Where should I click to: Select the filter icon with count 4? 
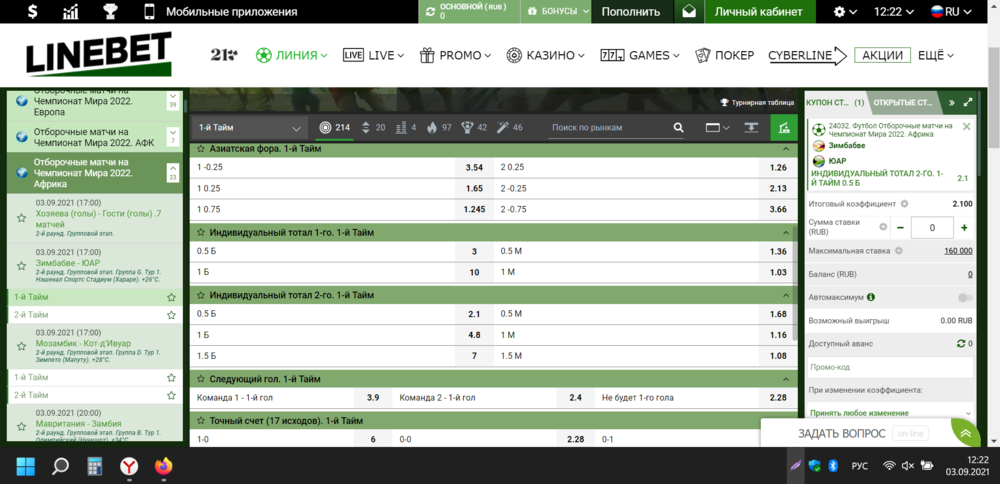pyautogui.click(x=406, y=128)
